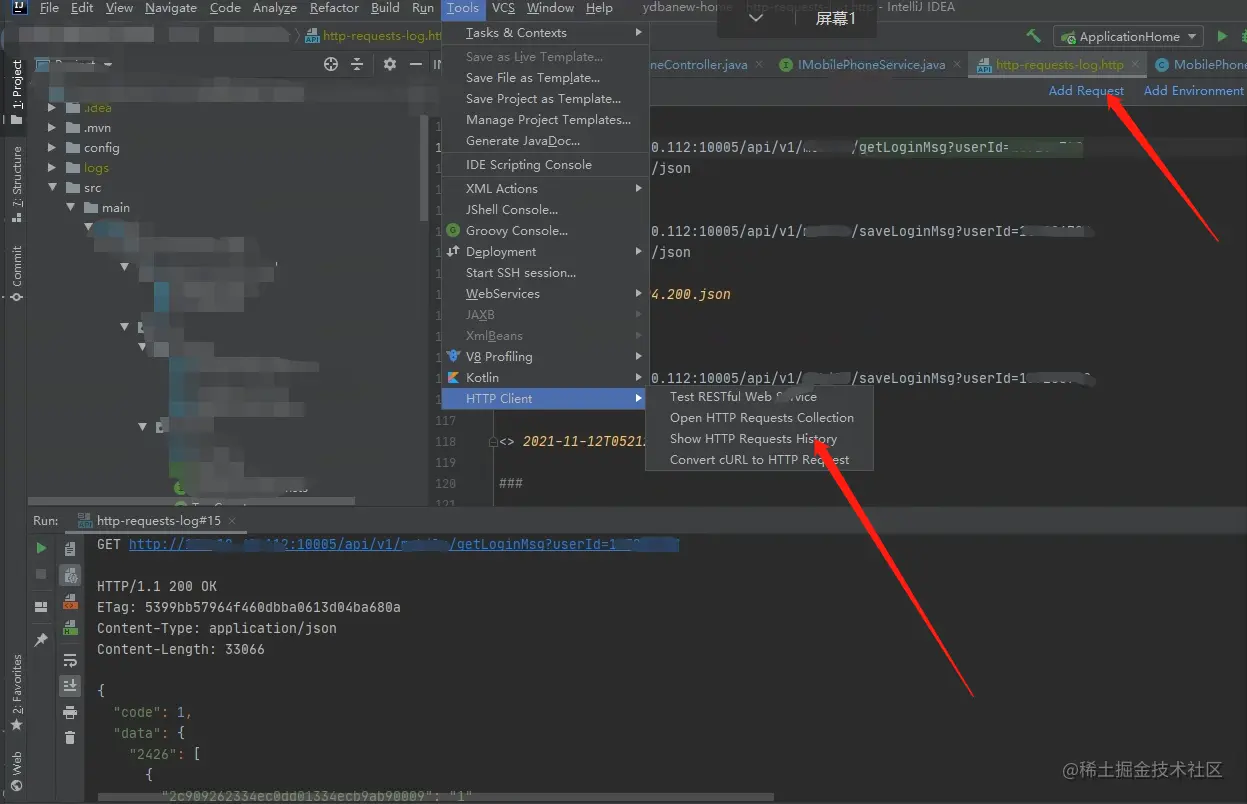Close the http-requests-log.http editor tab
The image size is (1247, 804).
[x=1135, y=64]
